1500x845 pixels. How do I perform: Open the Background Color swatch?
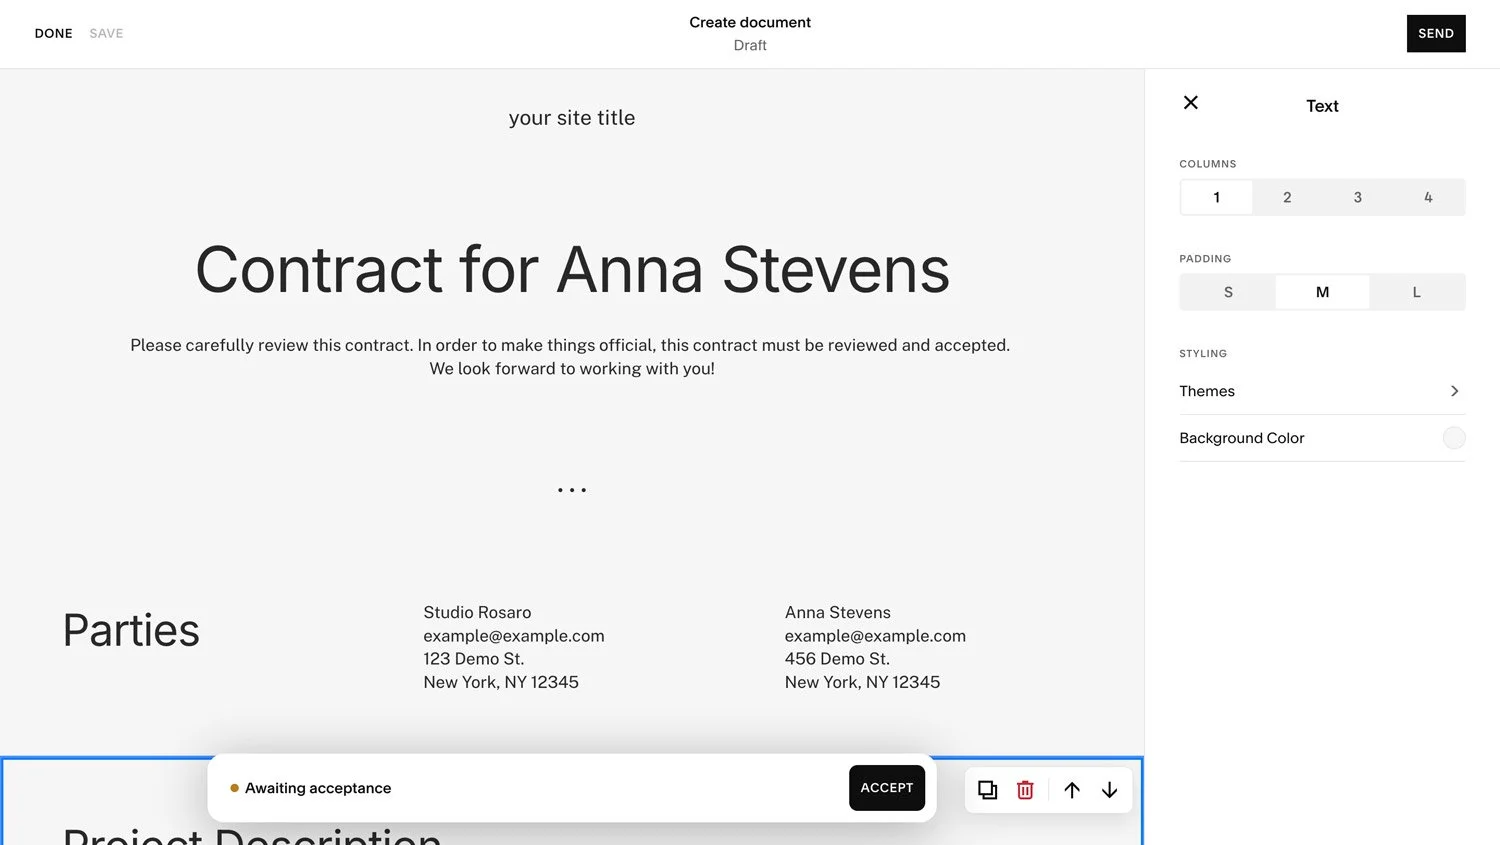click(1454, 438)
